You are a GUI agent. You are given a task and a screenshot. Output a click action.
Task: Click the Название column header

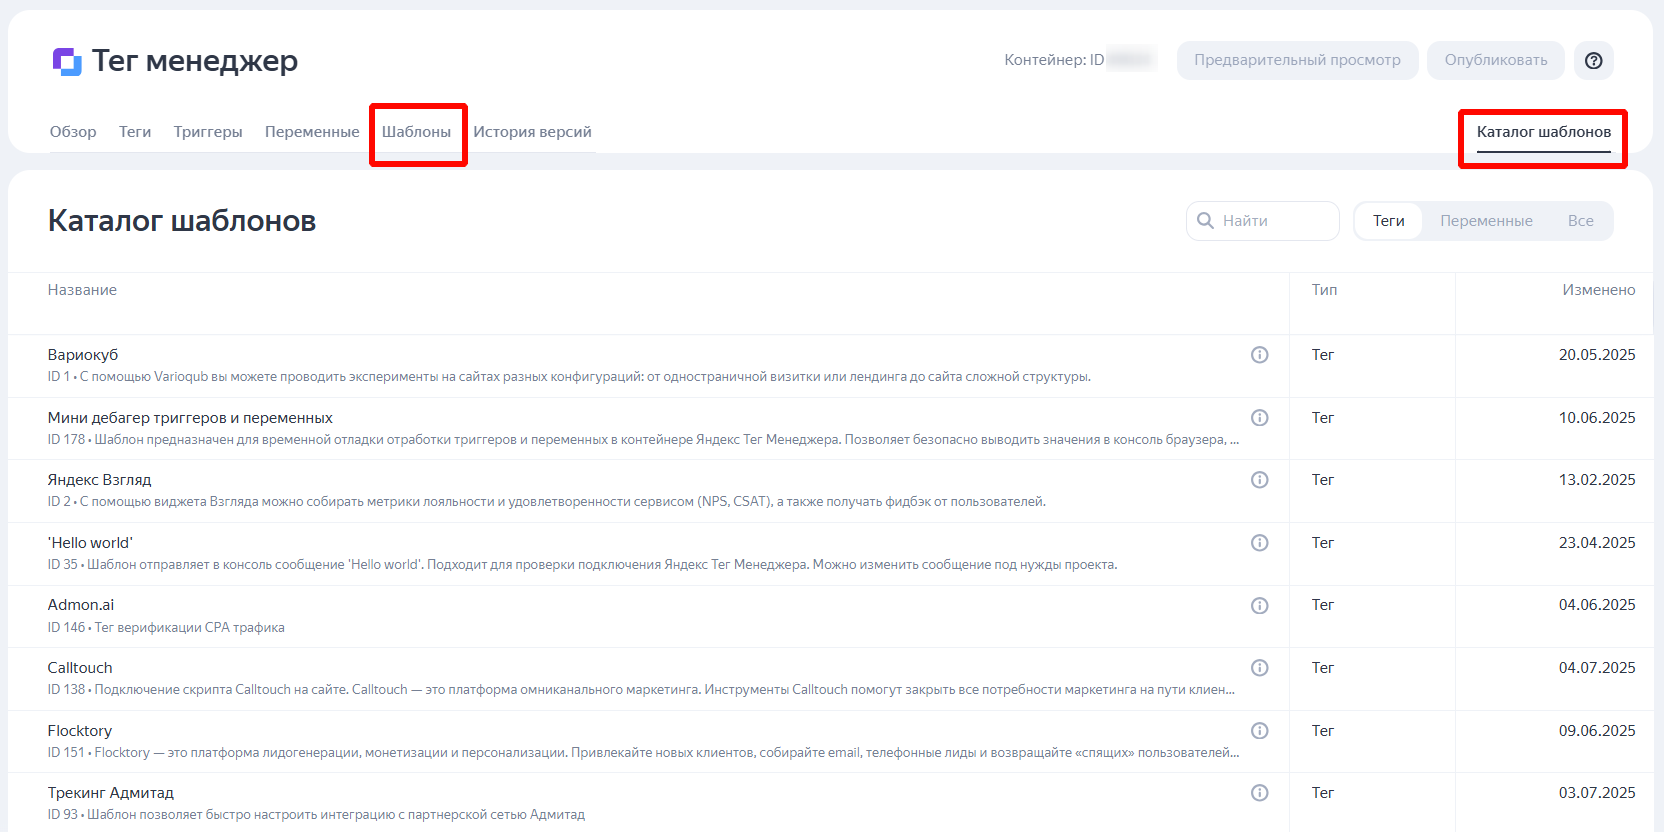tap(82, 290)
